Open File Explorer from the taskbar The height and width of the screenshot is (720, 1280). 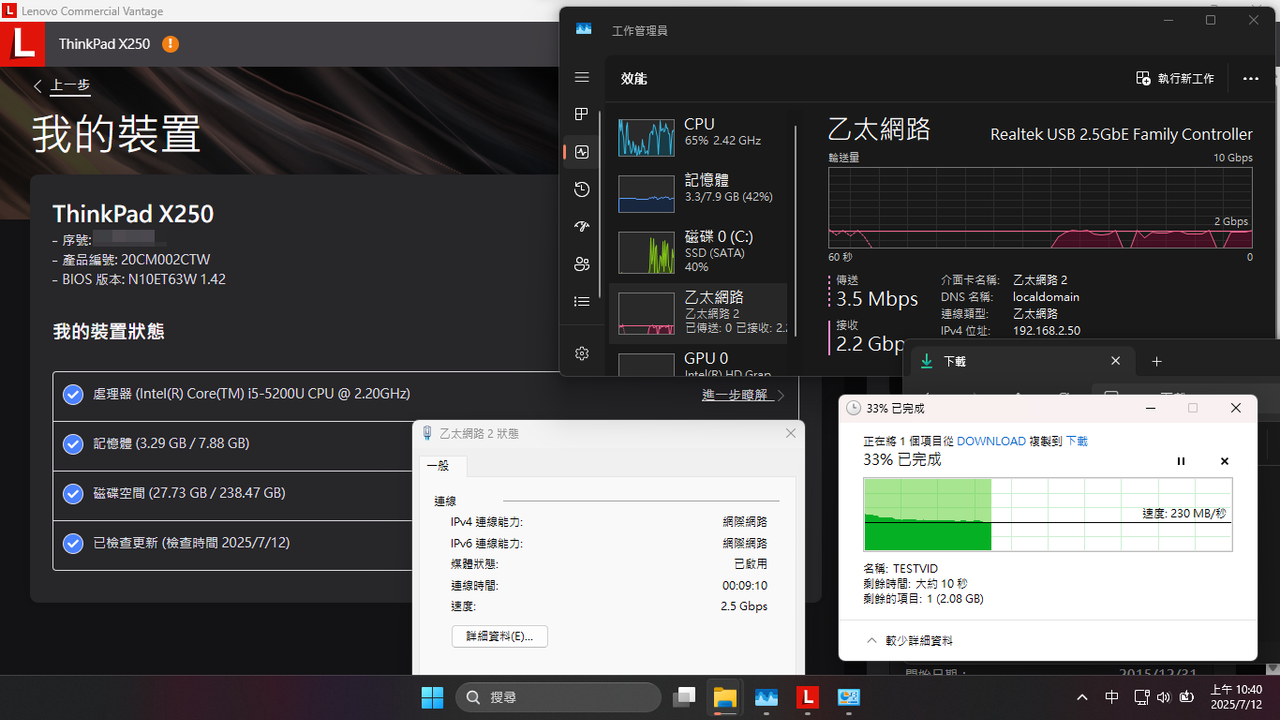pos(725,697)
